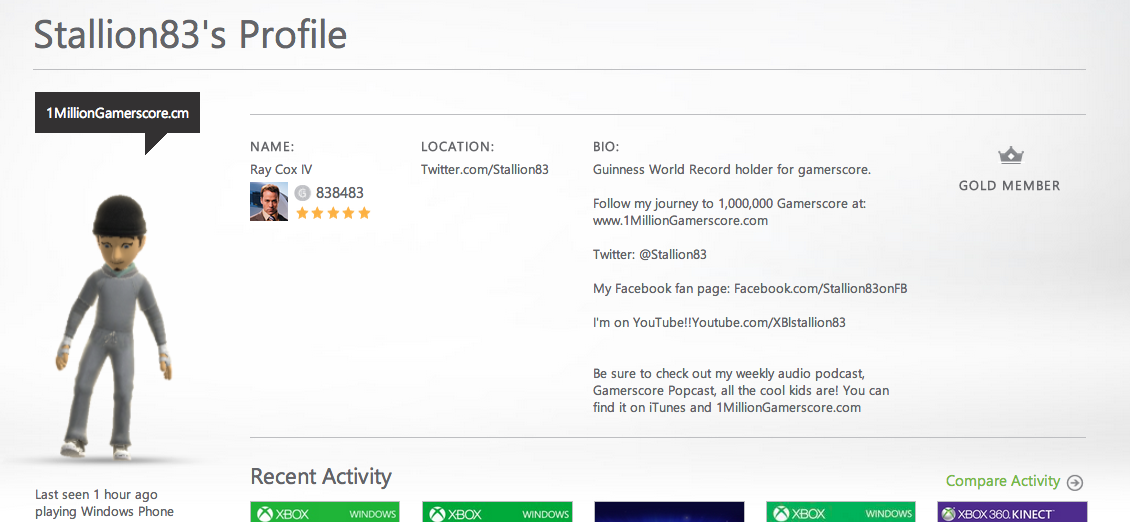The height and width of the screenshot is (522, 1130).
Task: Click the LOCATION: field label
Action: click(x=458, y=147)
